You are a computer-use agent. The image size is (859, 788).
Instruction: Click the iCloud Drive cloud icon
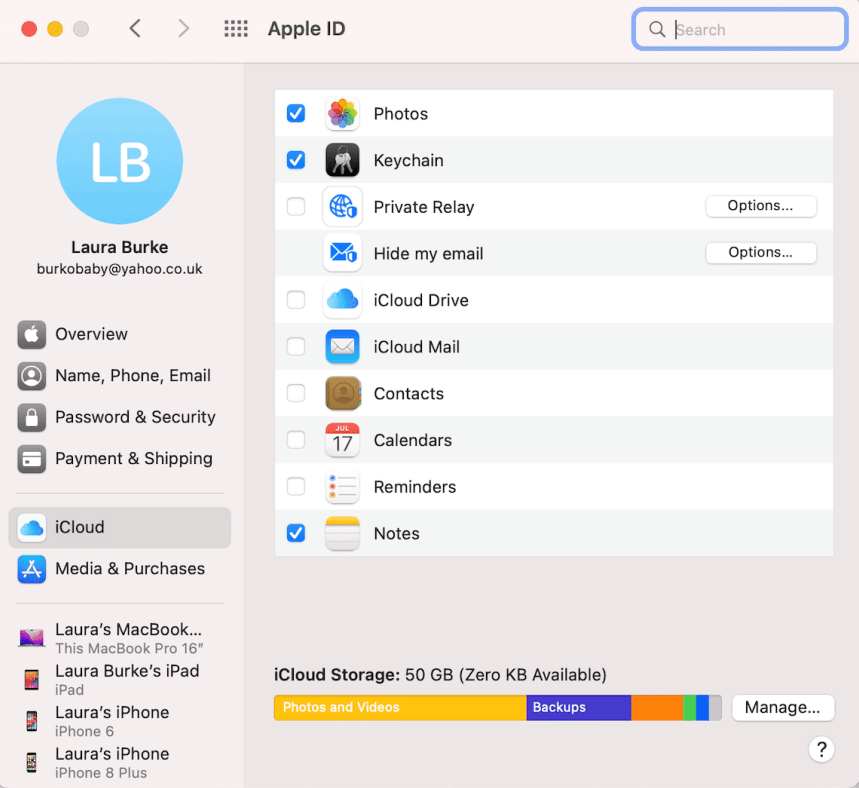point(342,300)
